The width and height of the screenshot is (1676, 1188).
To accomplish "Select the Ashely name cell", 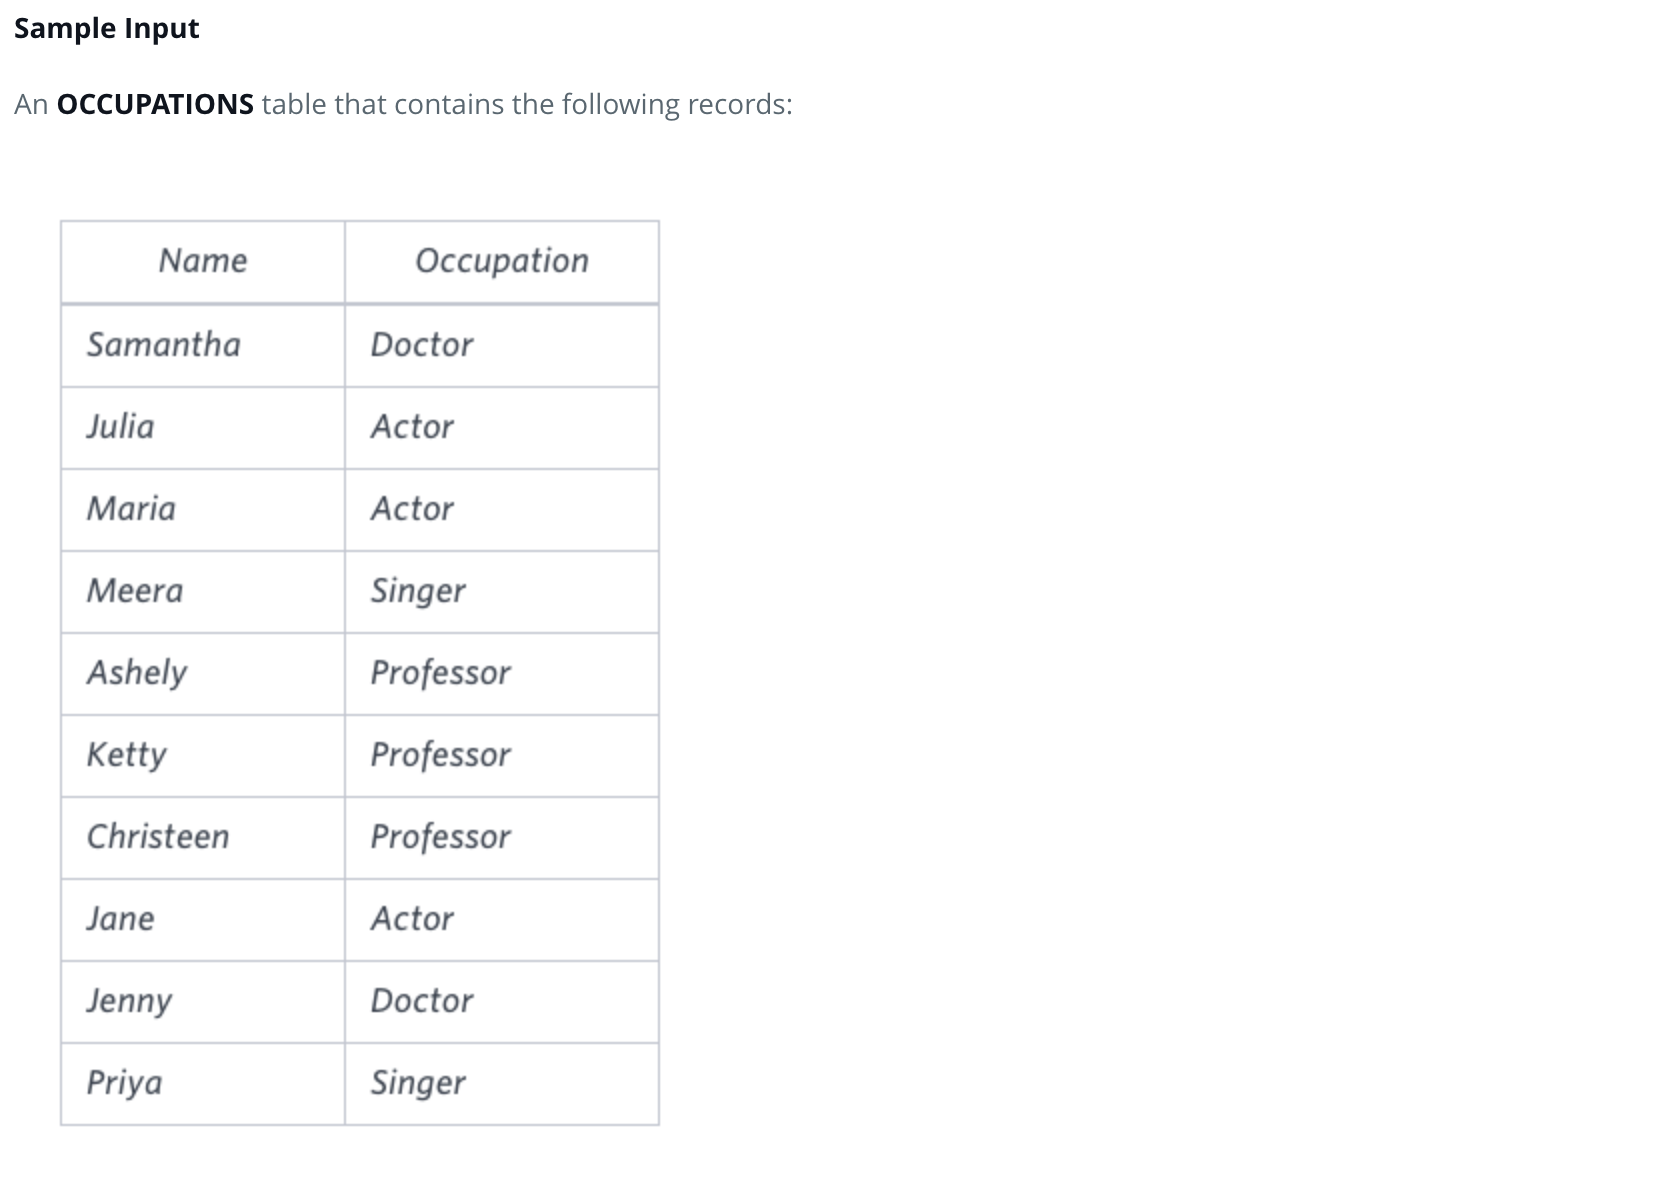I will [203, 674].
